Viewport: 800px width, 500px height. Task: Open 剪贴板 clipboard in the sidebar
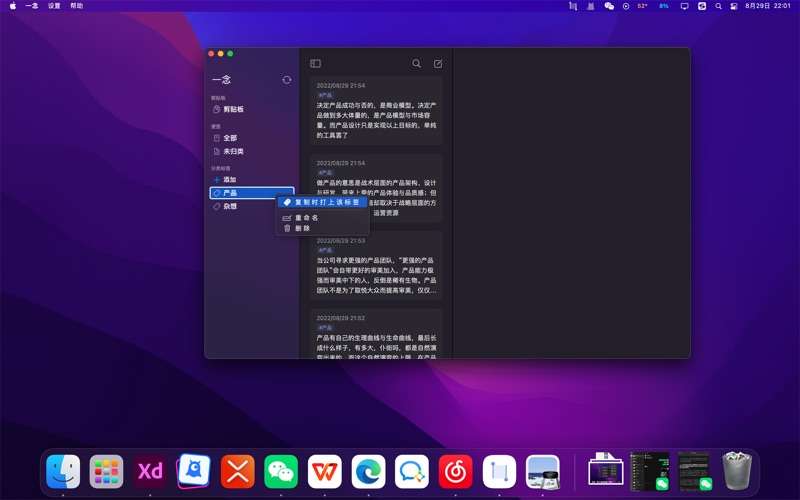(232, 109)
